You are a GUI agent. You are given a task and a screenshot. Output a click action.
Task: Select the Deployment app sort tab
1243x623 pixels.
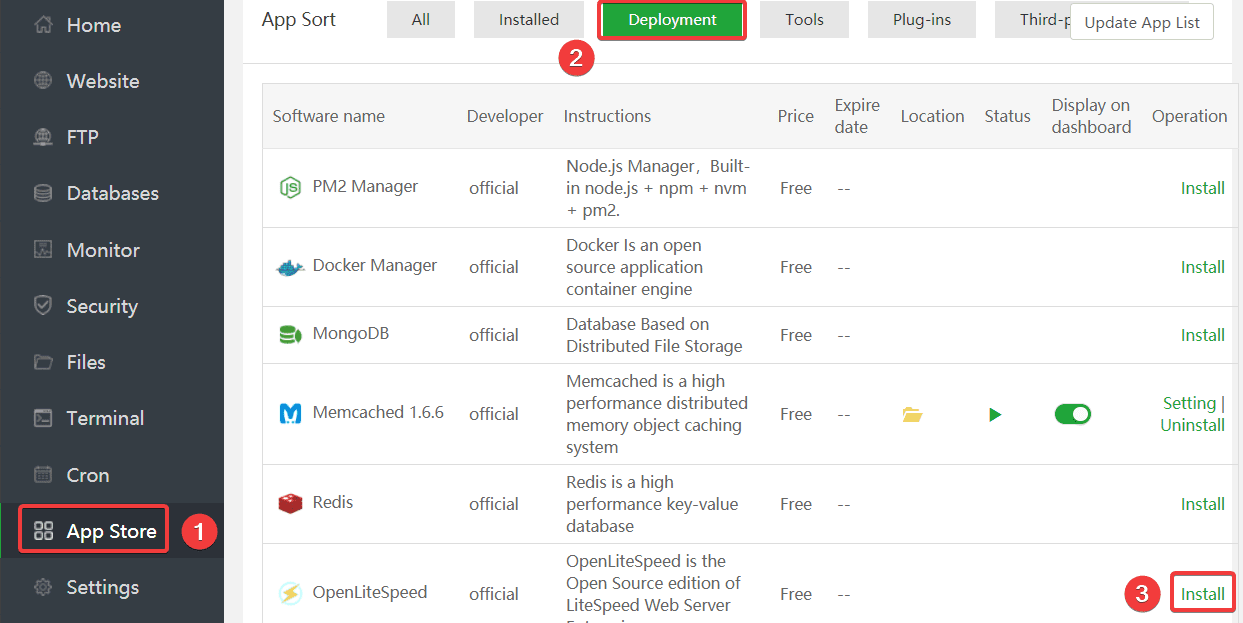tap(672, 20)
